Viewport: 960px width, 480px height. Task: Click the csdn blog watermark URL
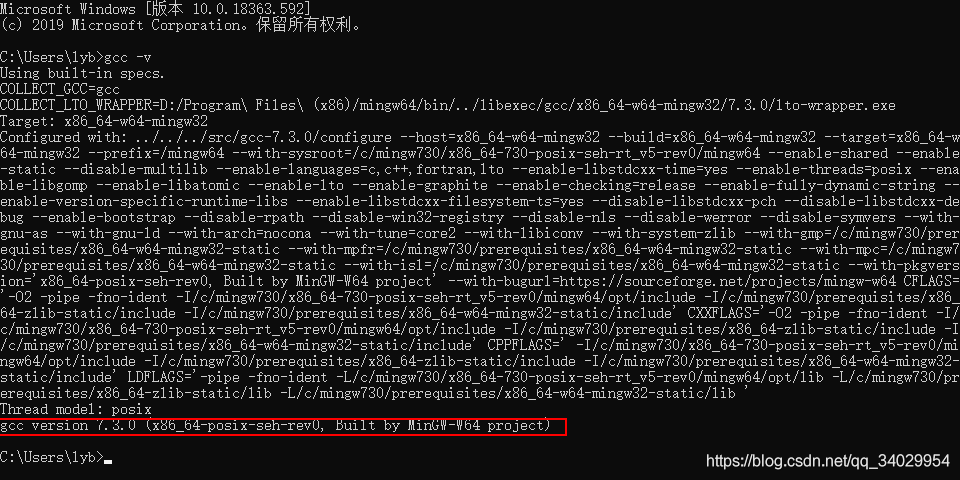[828, 460]
